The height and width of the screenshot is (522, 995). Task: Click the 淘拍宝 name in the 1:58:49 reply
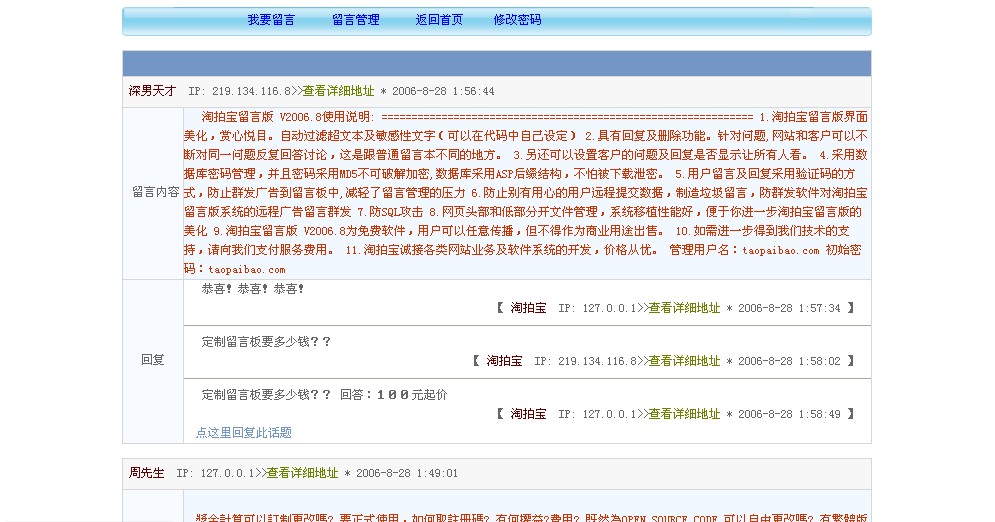(x=528, y=414)
